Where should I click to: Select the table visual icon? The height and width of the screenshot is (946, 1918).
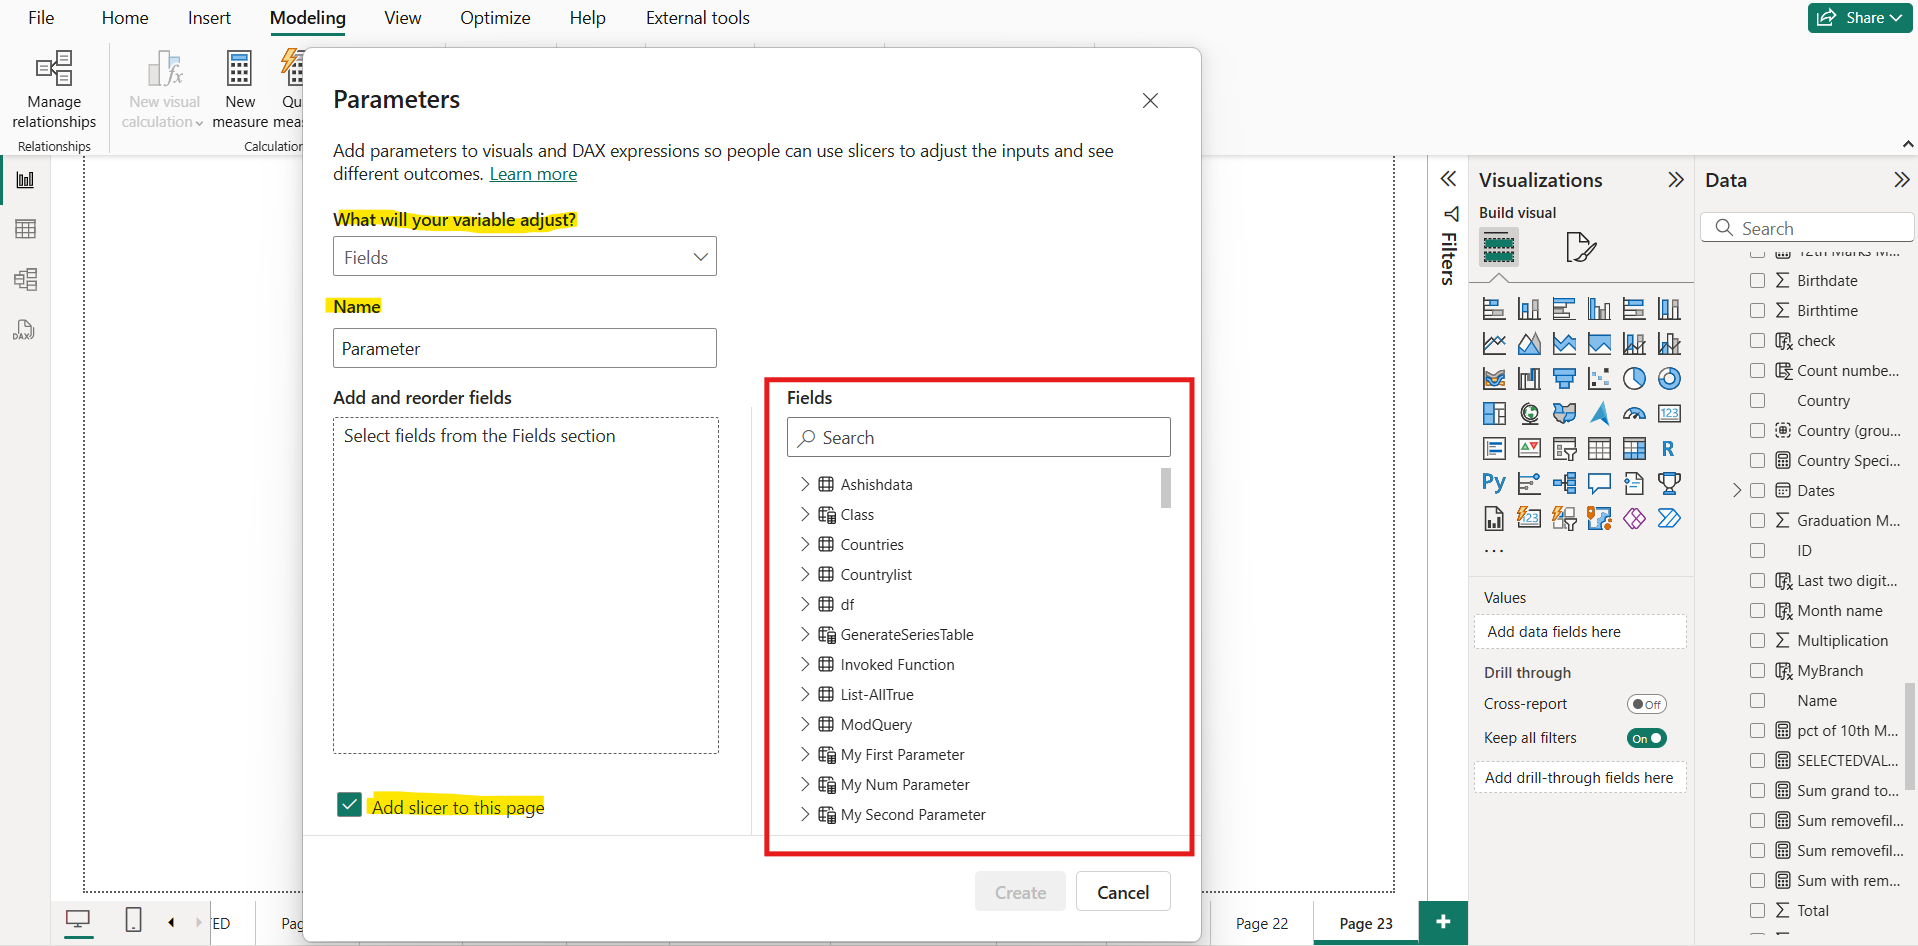pos(1599,449)
